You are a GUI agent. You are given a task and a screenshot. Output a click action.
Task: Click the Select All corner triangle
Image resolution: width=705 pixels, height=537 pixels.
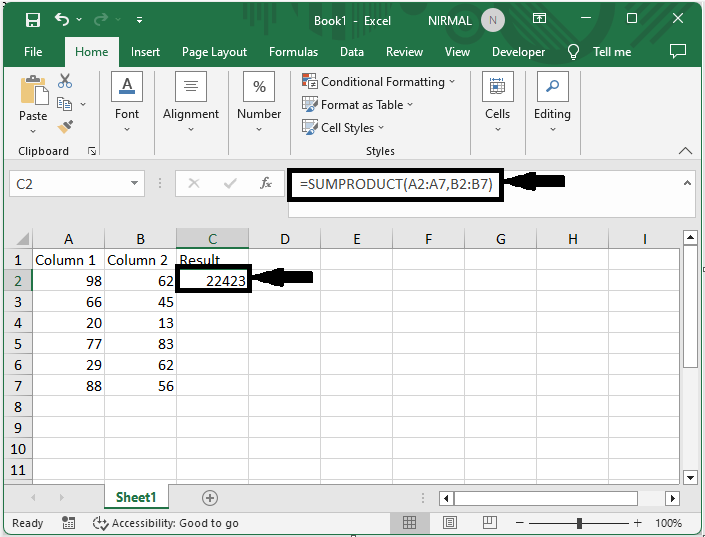coord(20,238)
